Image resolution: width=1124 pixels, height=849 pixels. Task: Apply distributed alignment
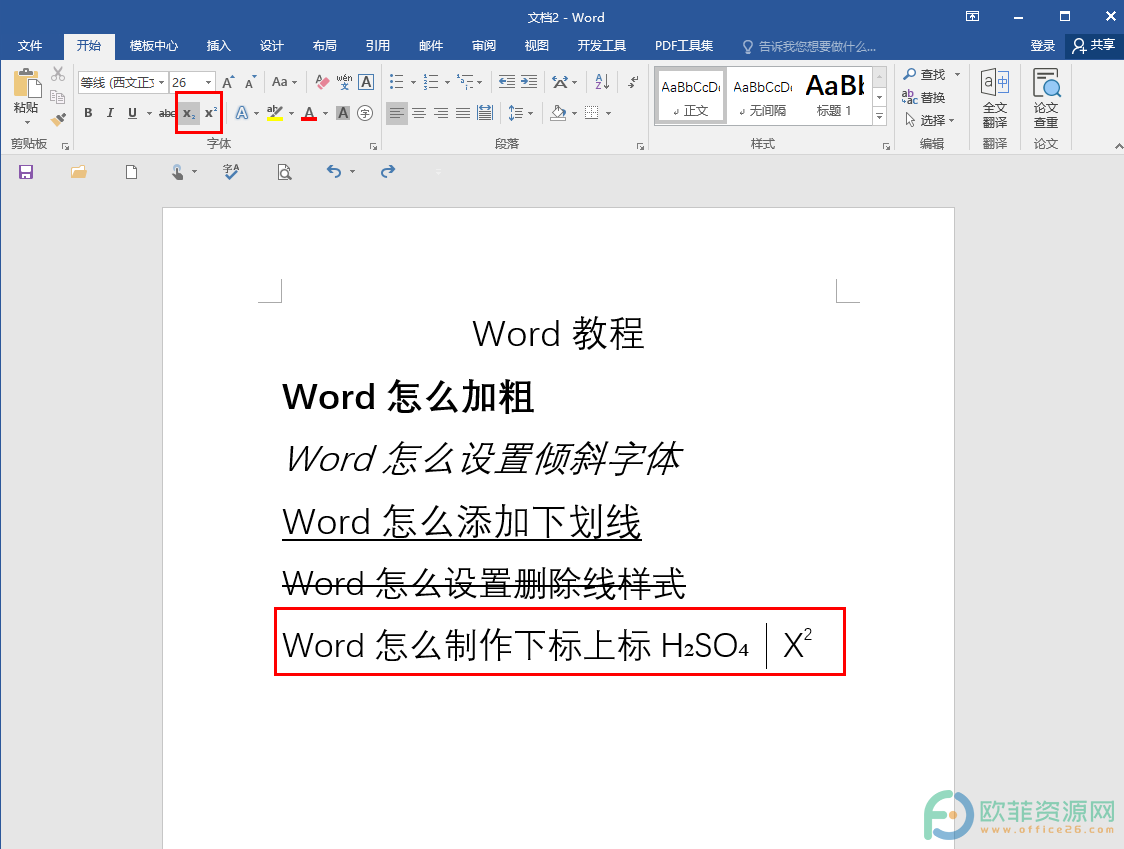[485, 113]
